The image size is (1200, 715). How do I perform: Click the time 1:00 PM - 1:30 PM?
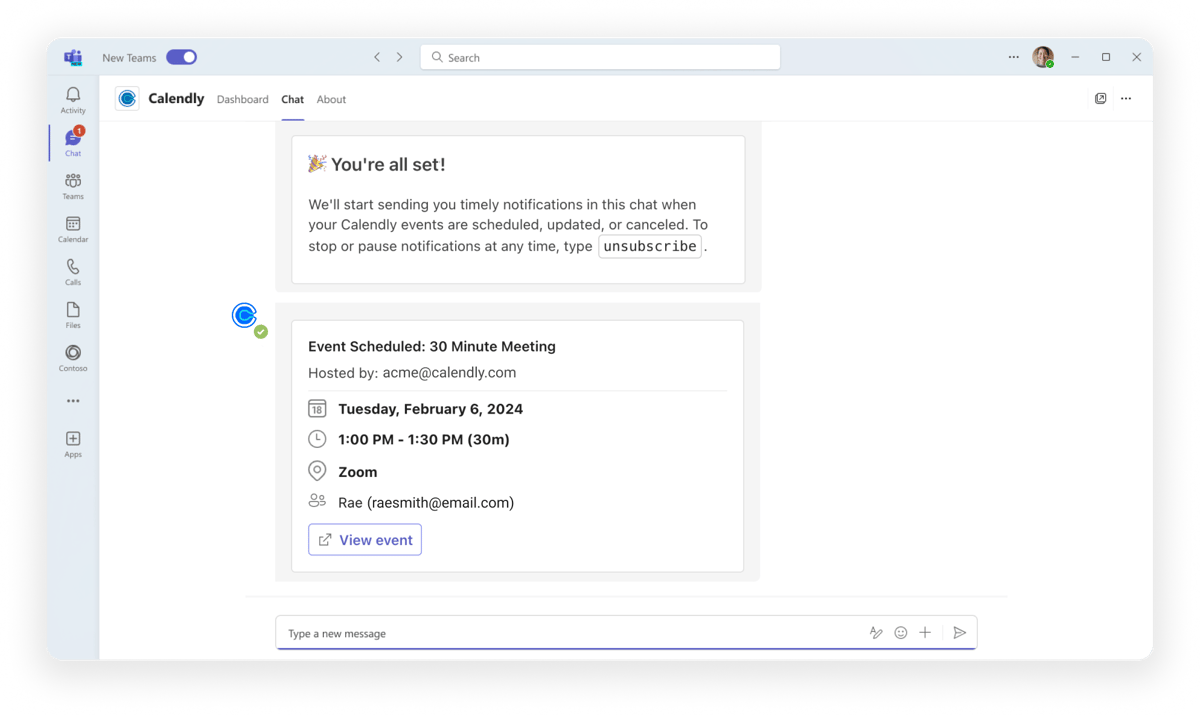(x=424, y=439)
